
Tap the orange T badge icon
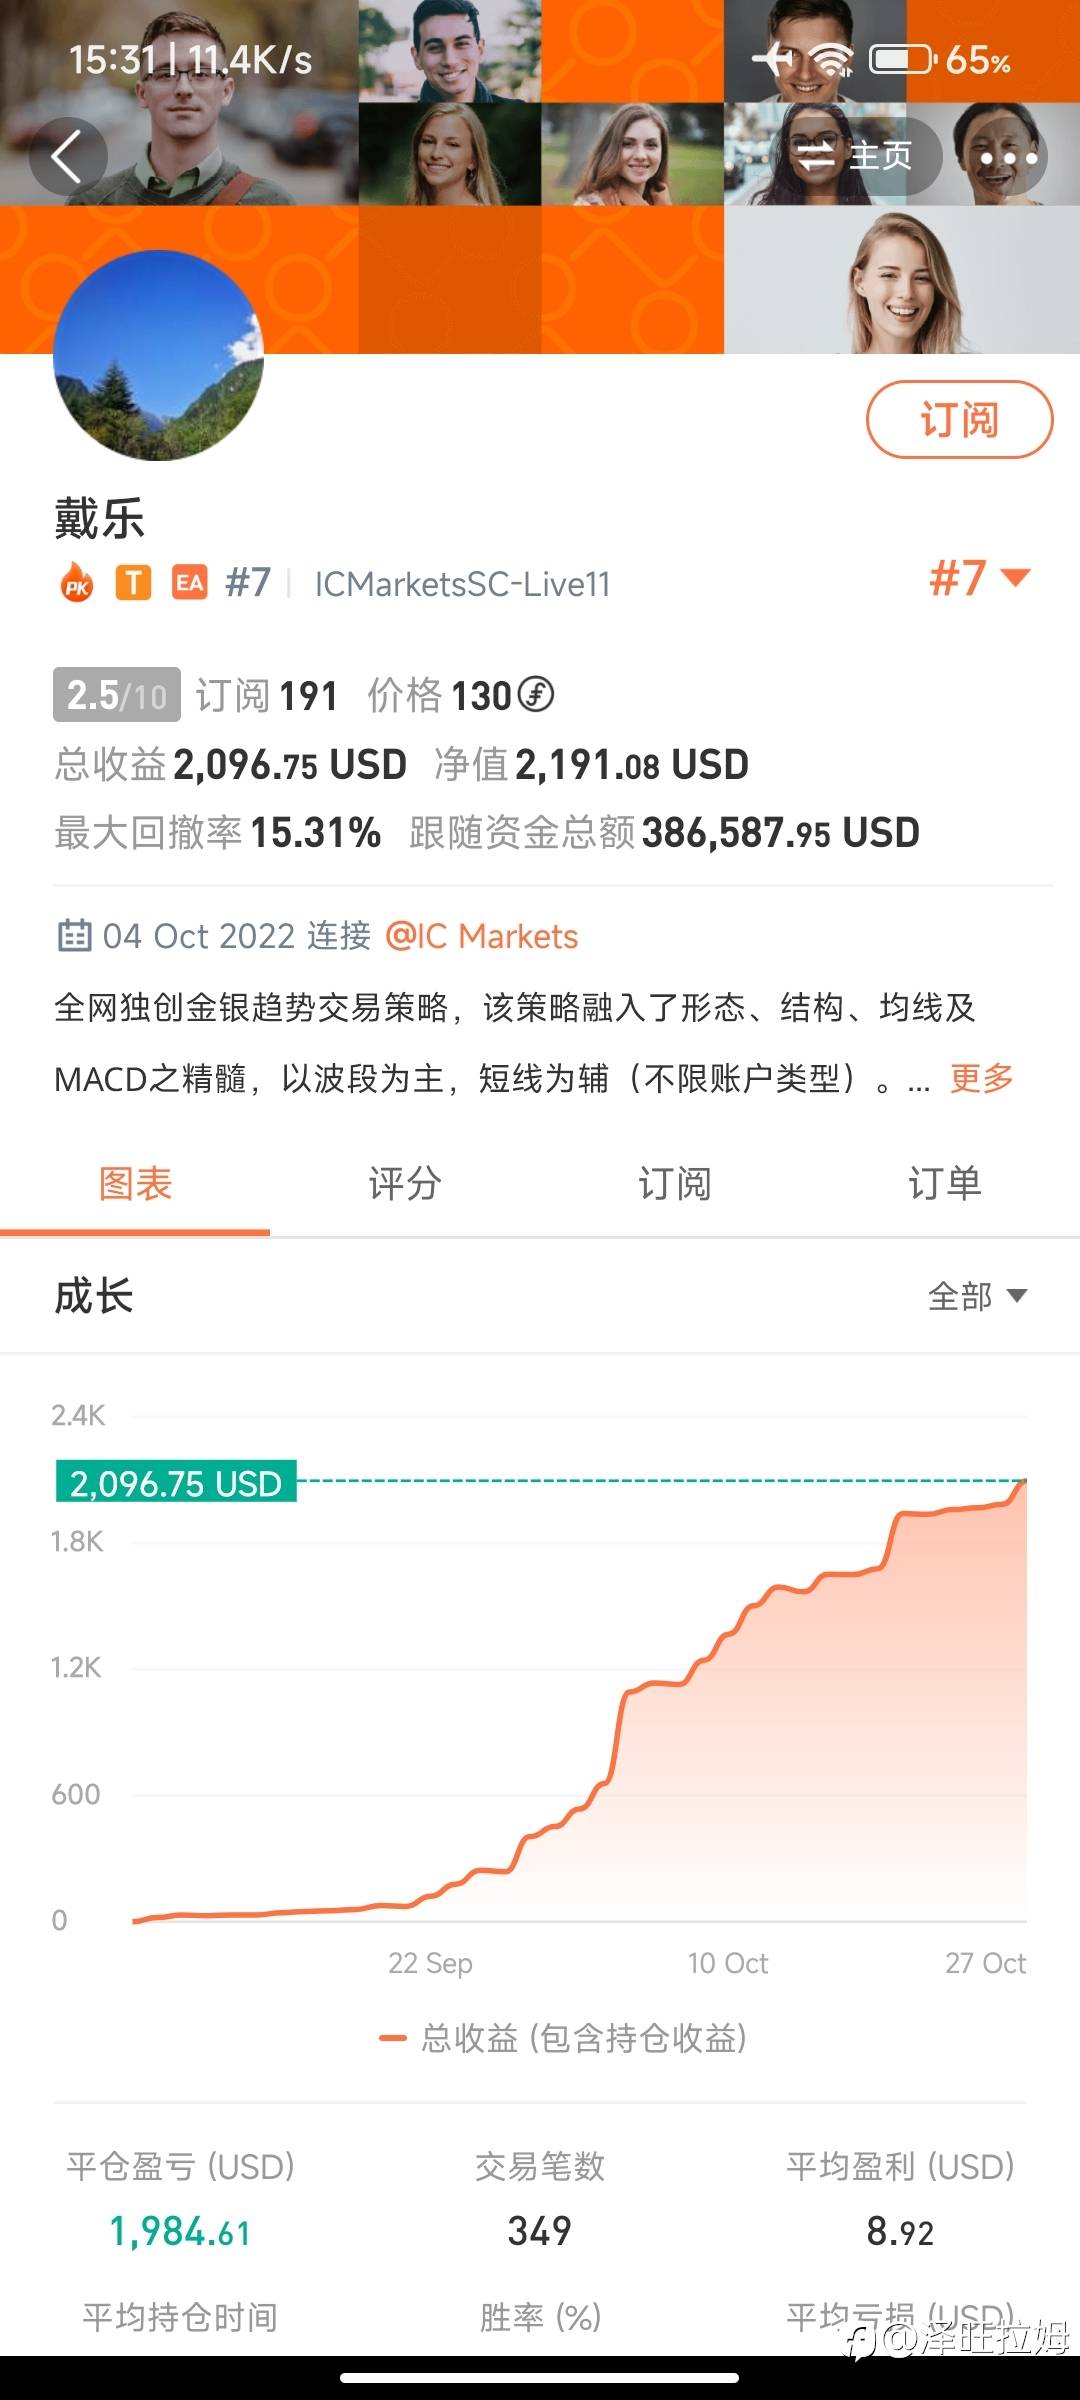tap(133, 582)
